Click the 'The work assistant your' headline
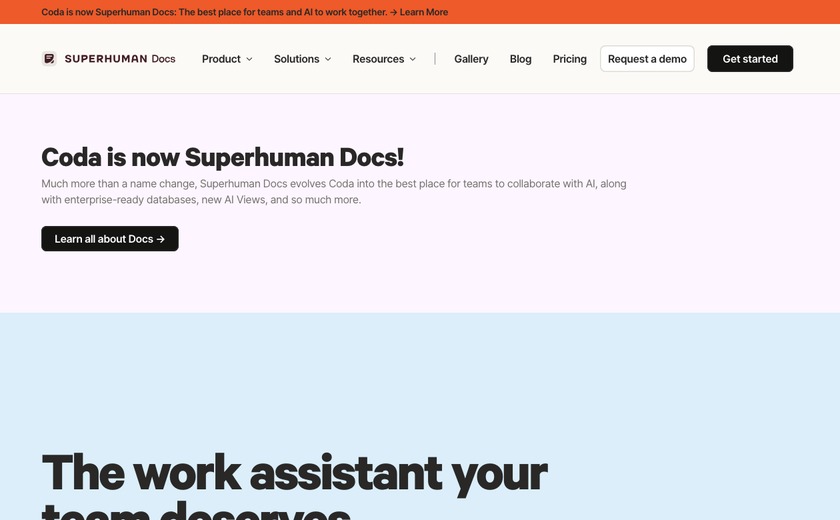Image resolution: width=840 pixels, height=520 pixels. [295, 473]
